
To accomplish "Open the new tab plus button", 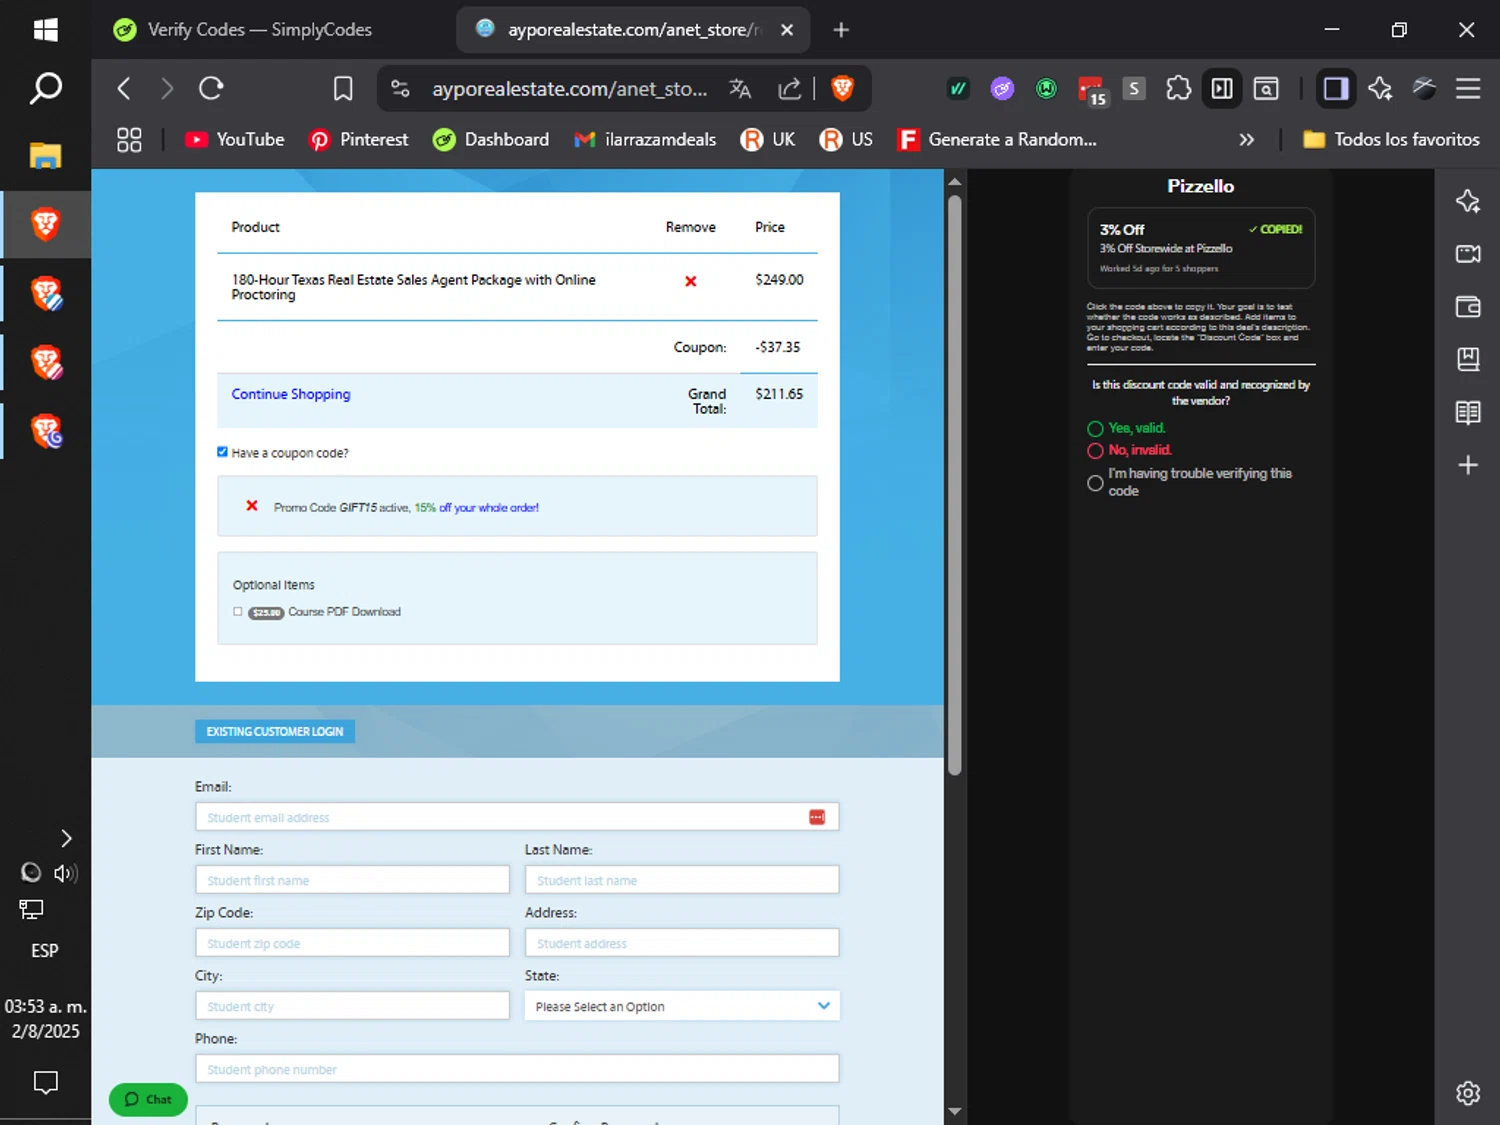I will pos(841,30).
